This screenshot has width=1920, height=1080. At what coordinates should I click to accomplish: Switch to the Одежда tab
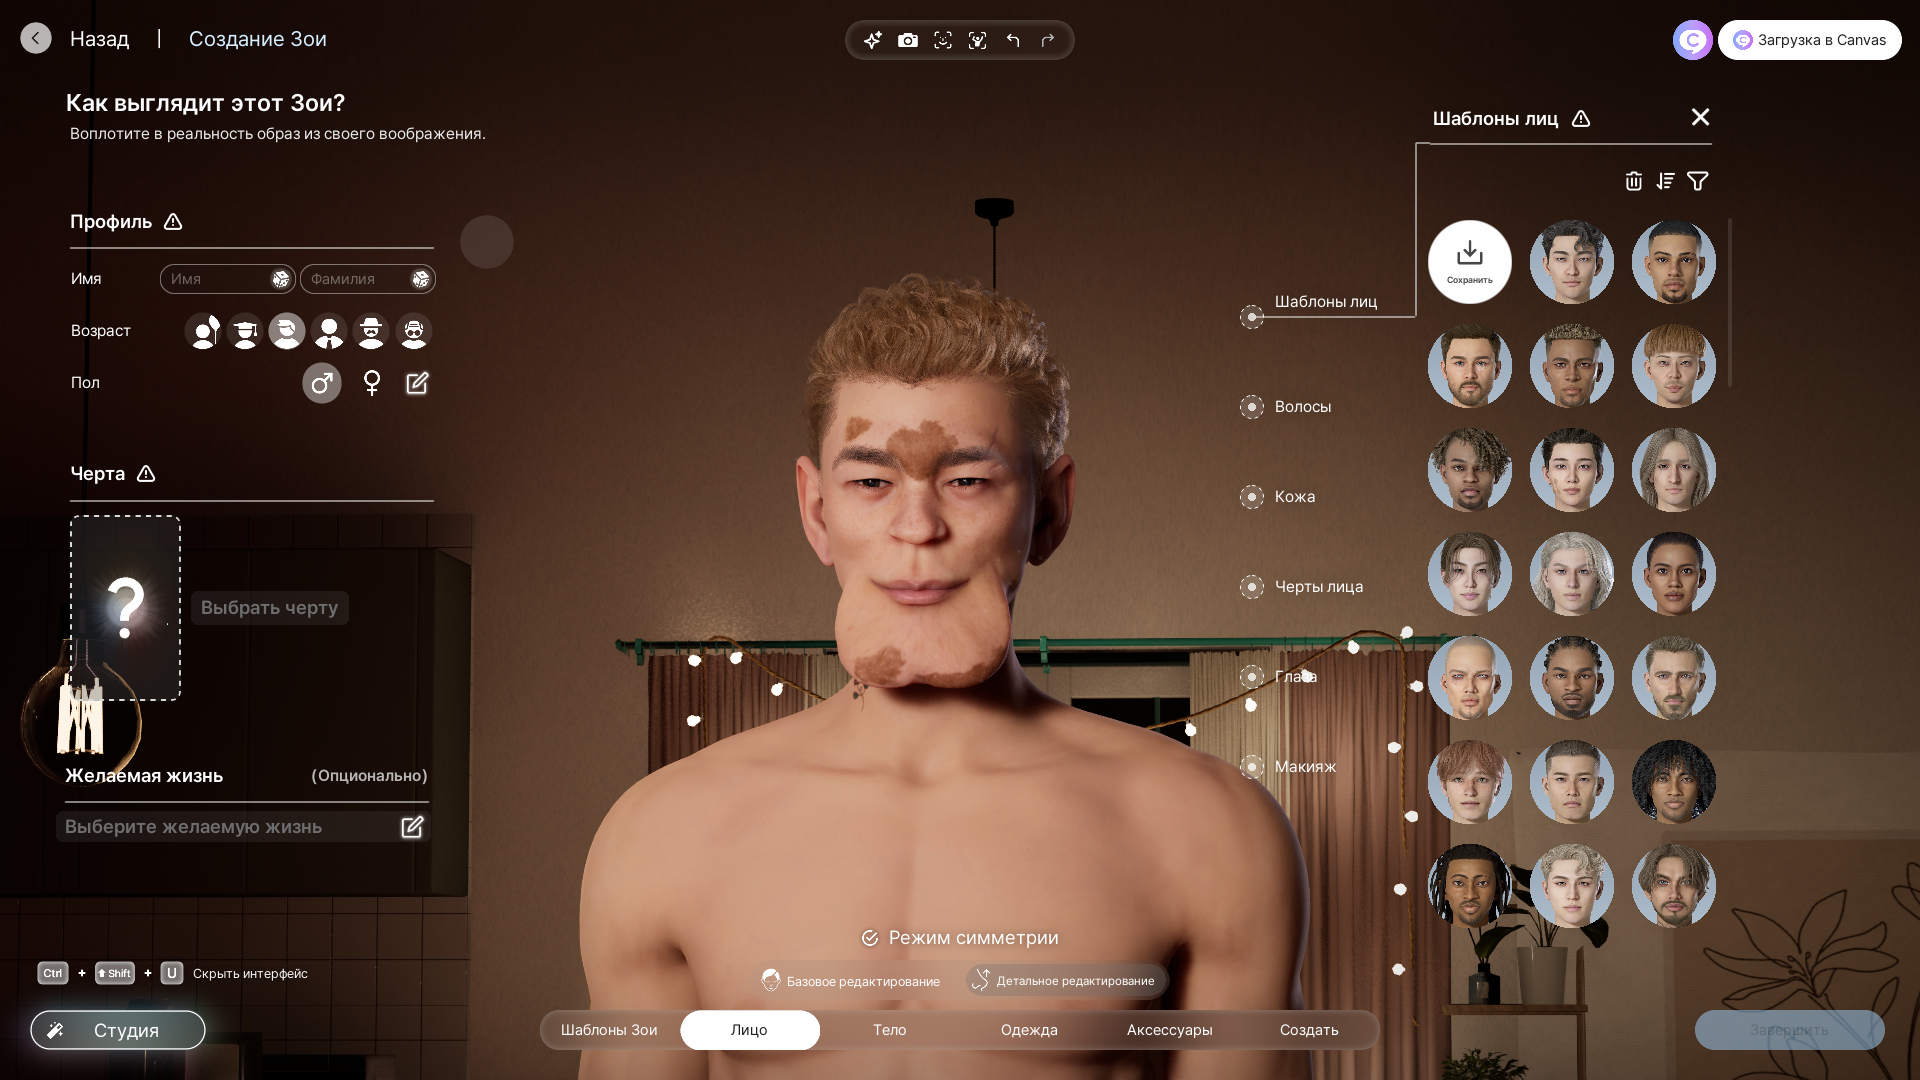point(1029,1030)
